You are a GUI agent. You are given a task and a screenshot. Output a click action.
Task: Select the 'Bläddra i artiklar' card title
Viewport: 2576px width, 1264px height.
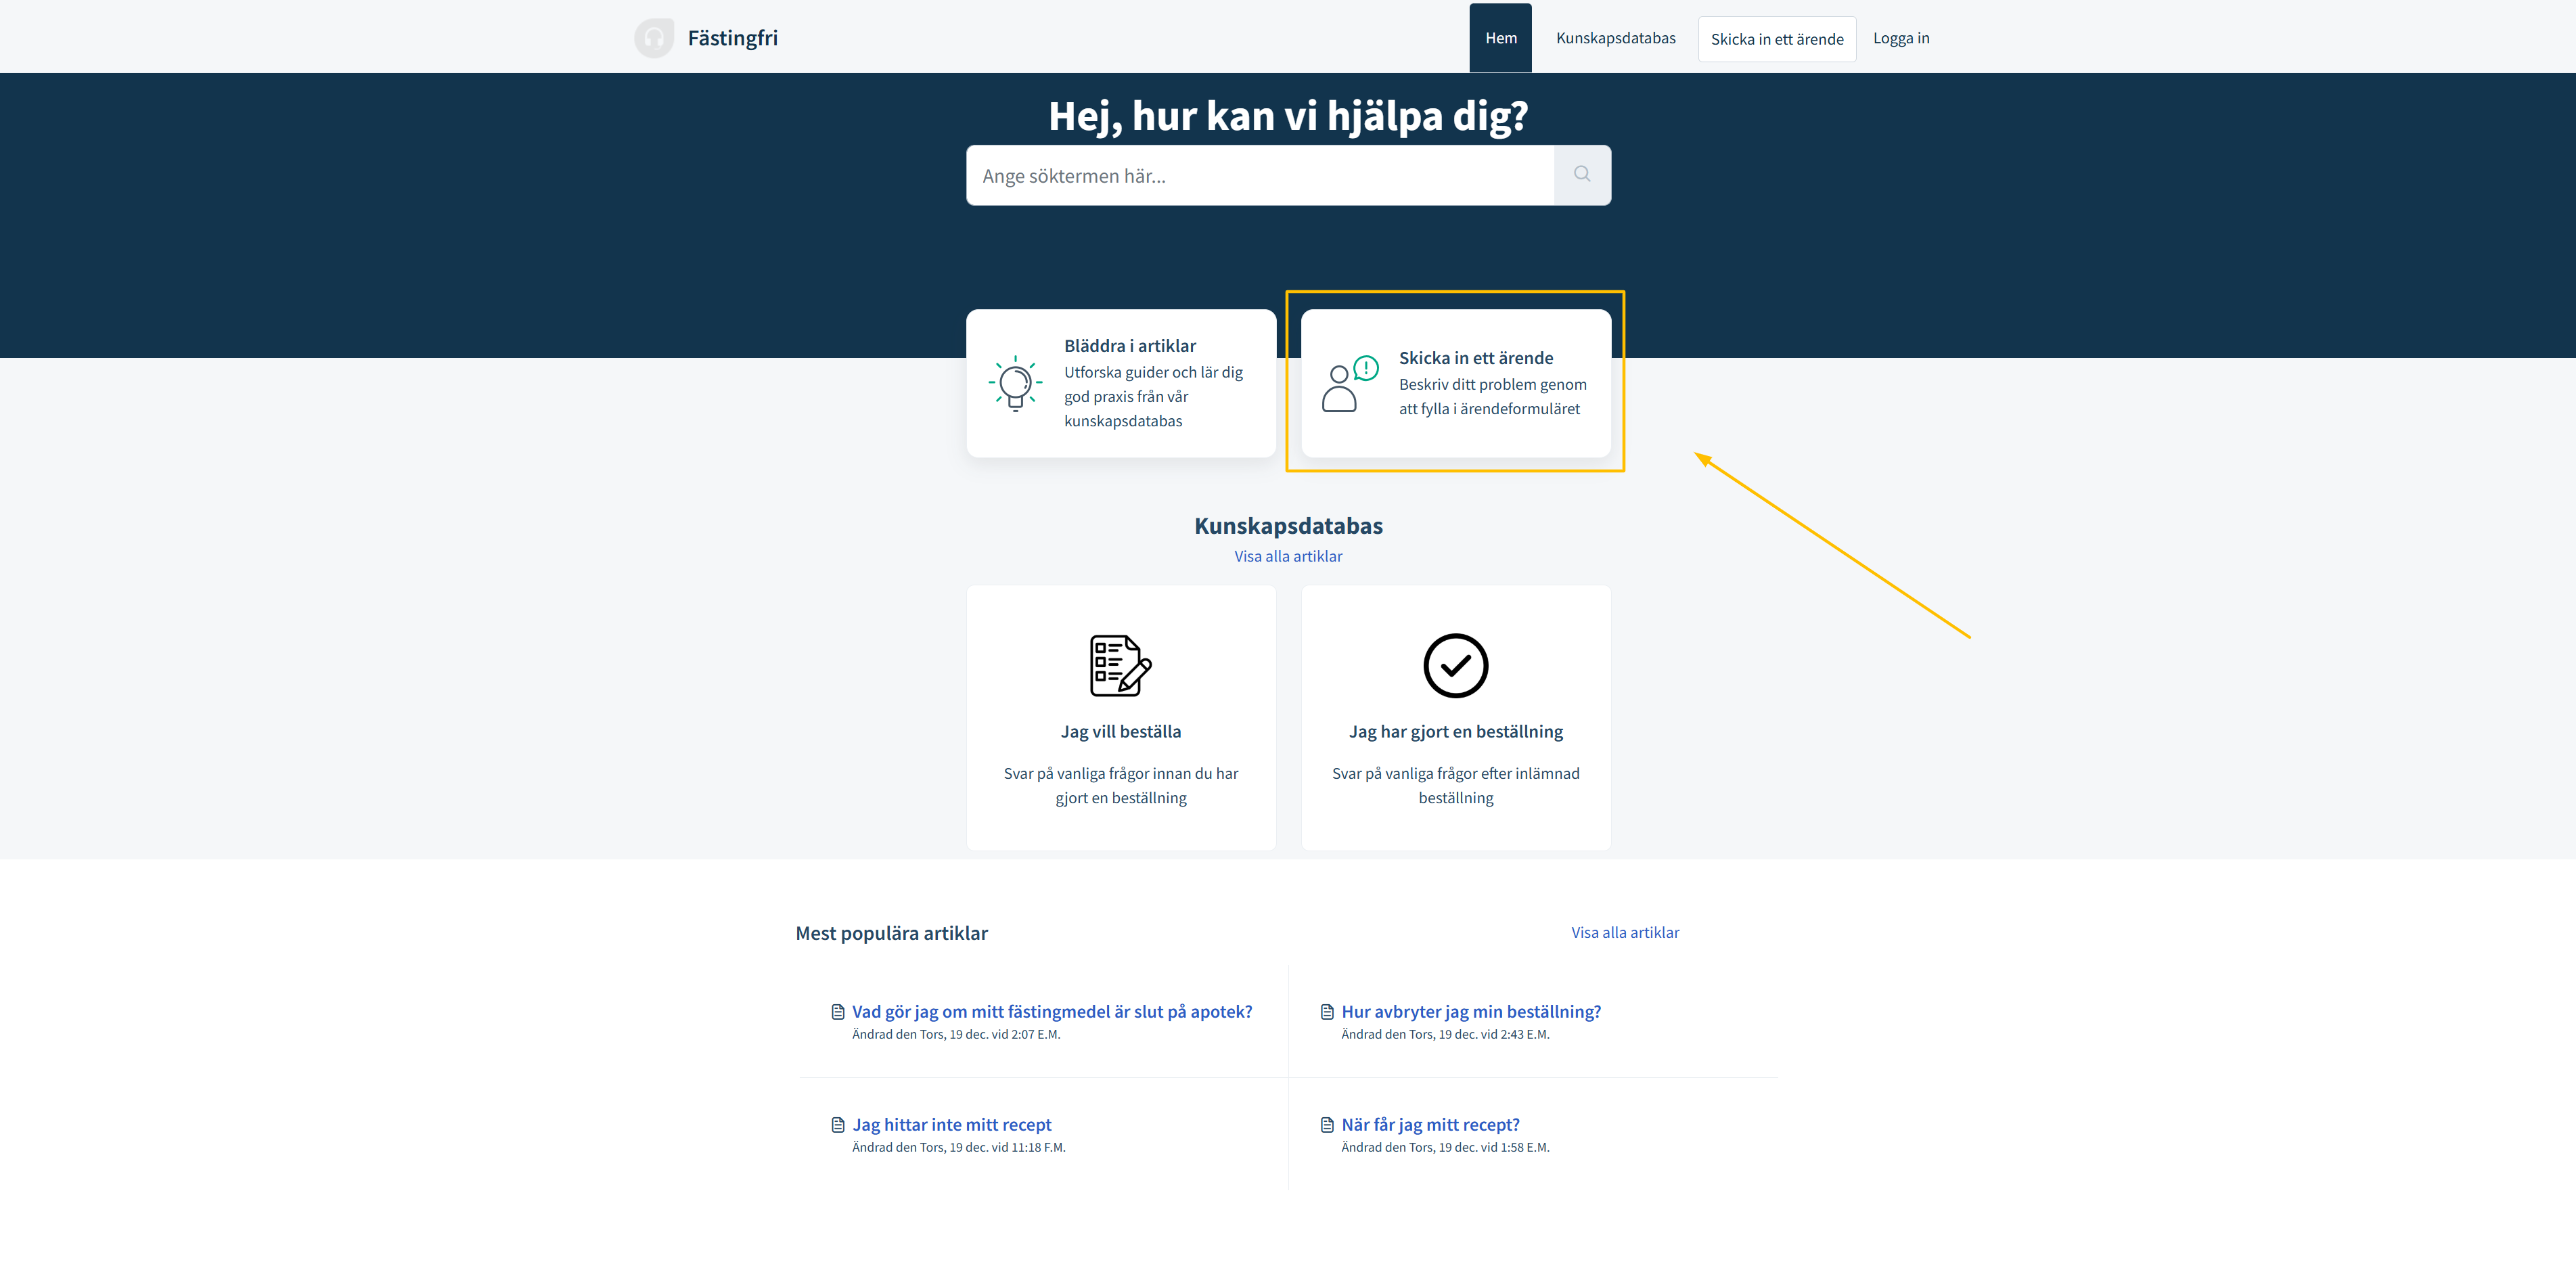pyautogui.click(x=1129, y=346)
